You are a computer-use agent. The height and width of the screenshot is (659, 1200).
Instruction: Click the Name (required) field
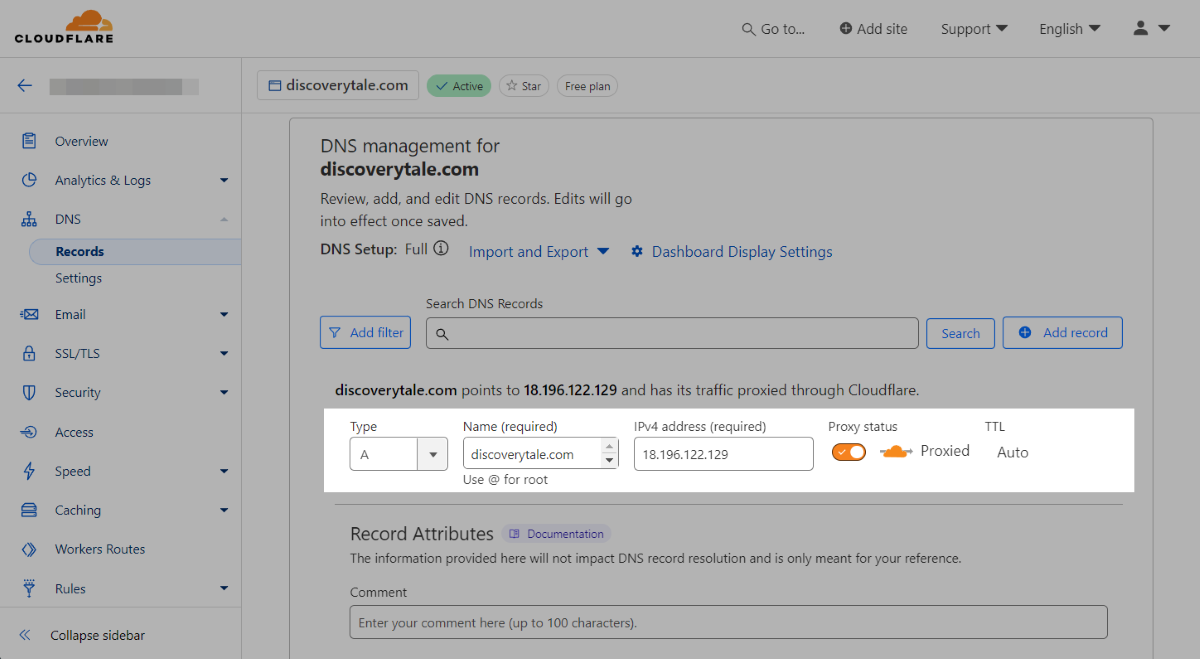541,454
